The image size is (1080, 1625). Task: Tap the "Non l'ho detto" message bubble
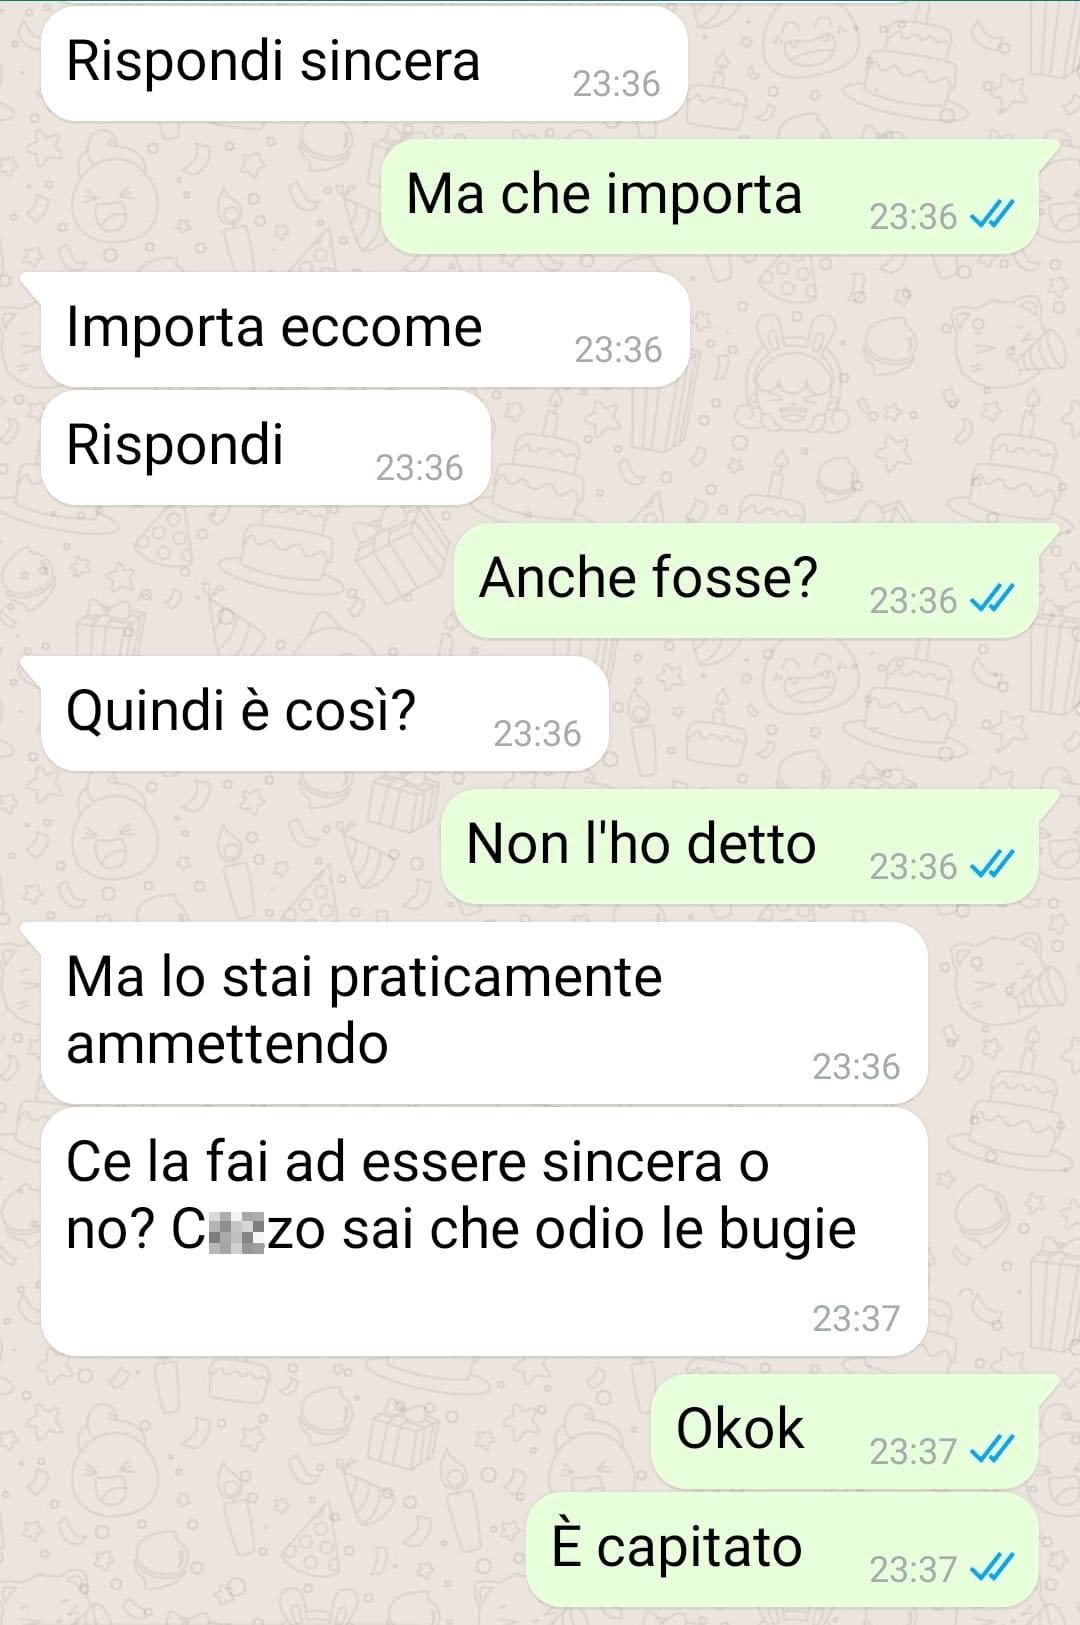tap(739, 846)
